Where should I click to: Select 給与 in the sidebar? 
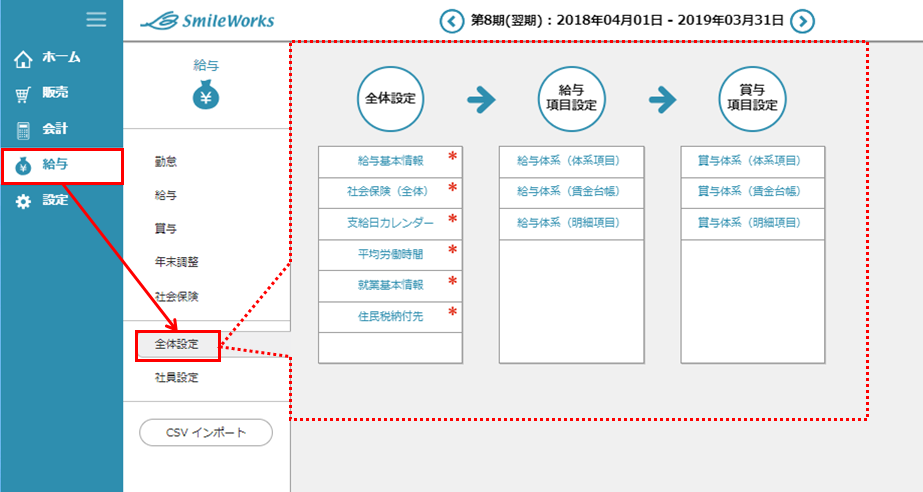[55, 164]
